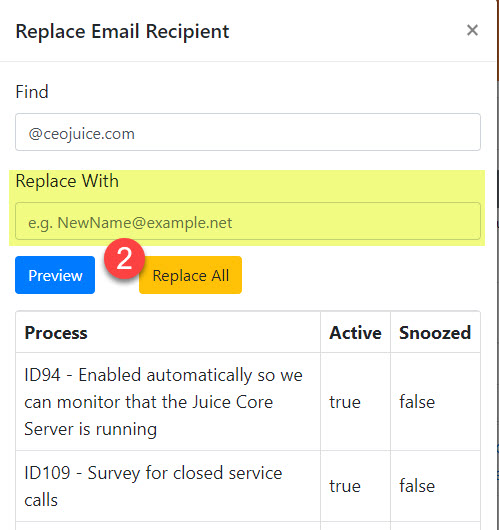499x530 pixels.
Task: Click the yellow Replace All button
Action: (190, 275)
